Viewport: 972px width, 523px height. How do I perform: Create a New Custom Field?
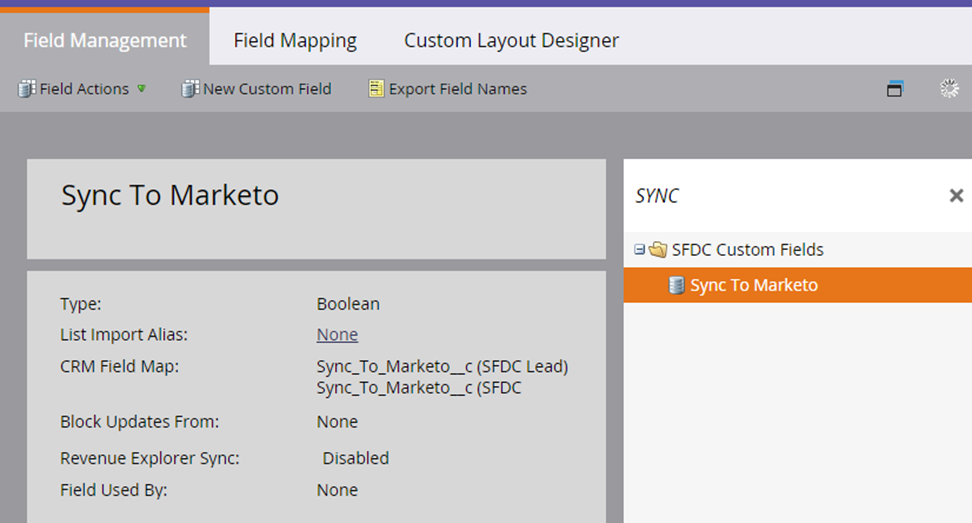point(267,89)
